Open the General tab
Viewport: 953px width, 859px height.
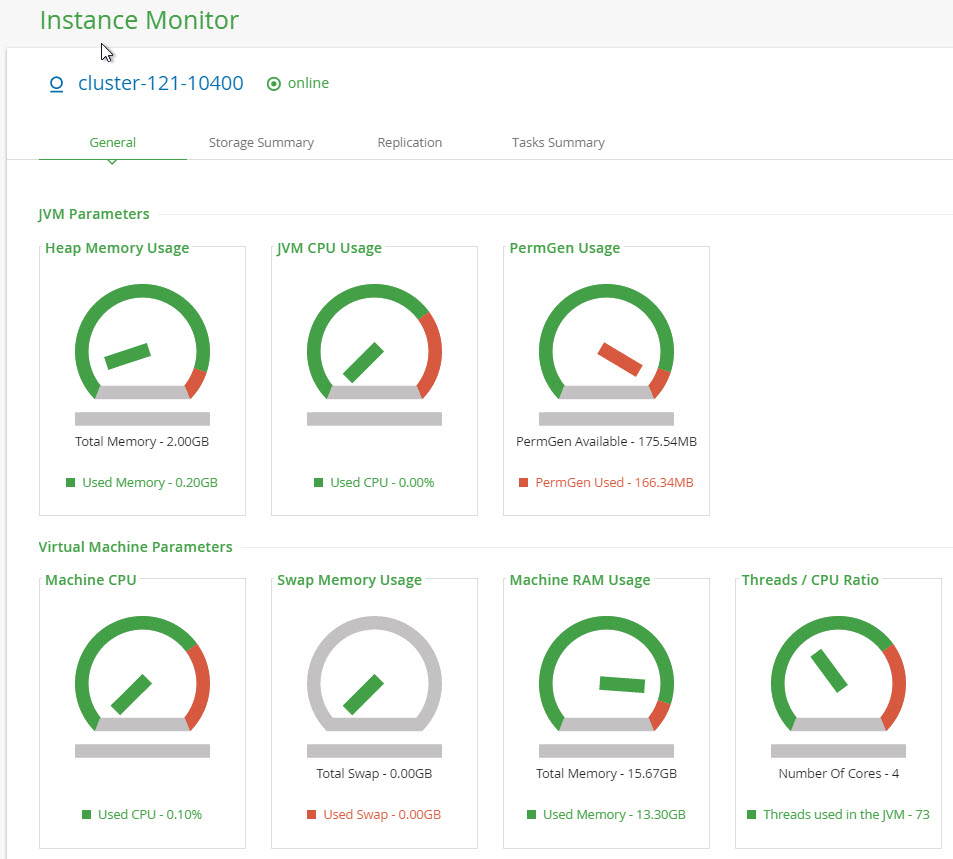pyautogui.click(x=112, y=143)
